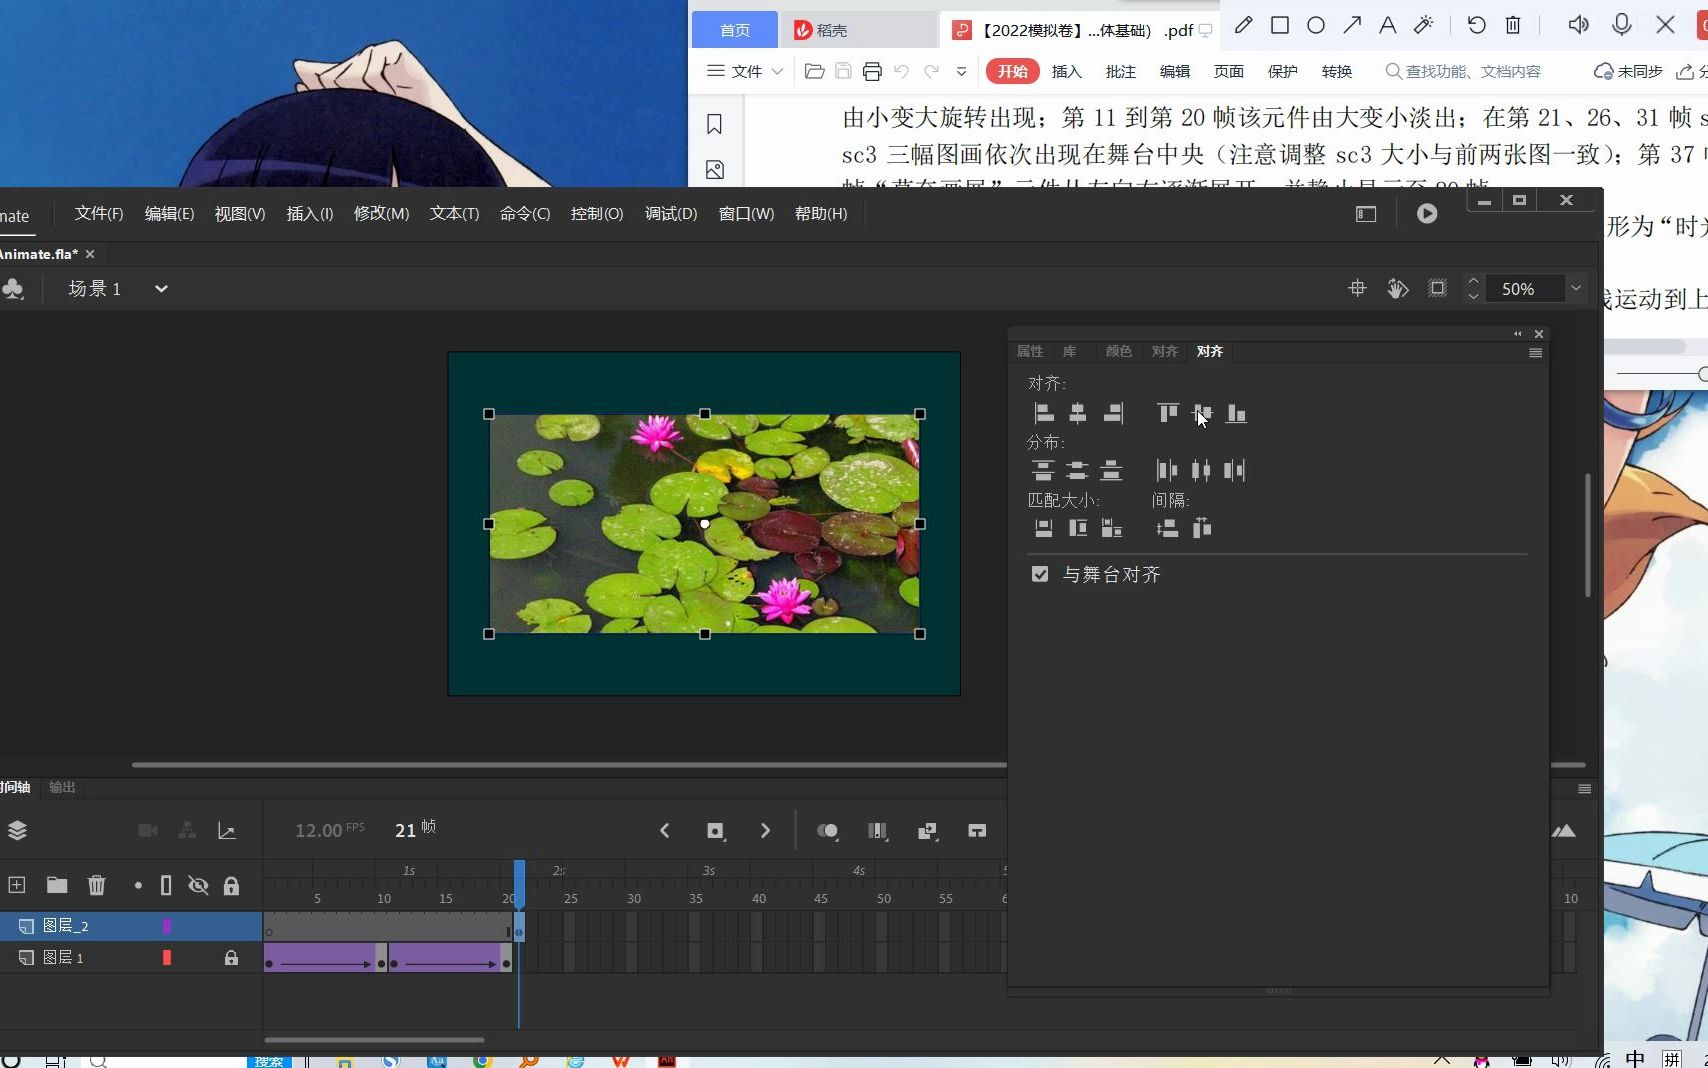Screen dimensions: 1708x1068
Task: Match height in Align panel
Action: click(1077, 528)
